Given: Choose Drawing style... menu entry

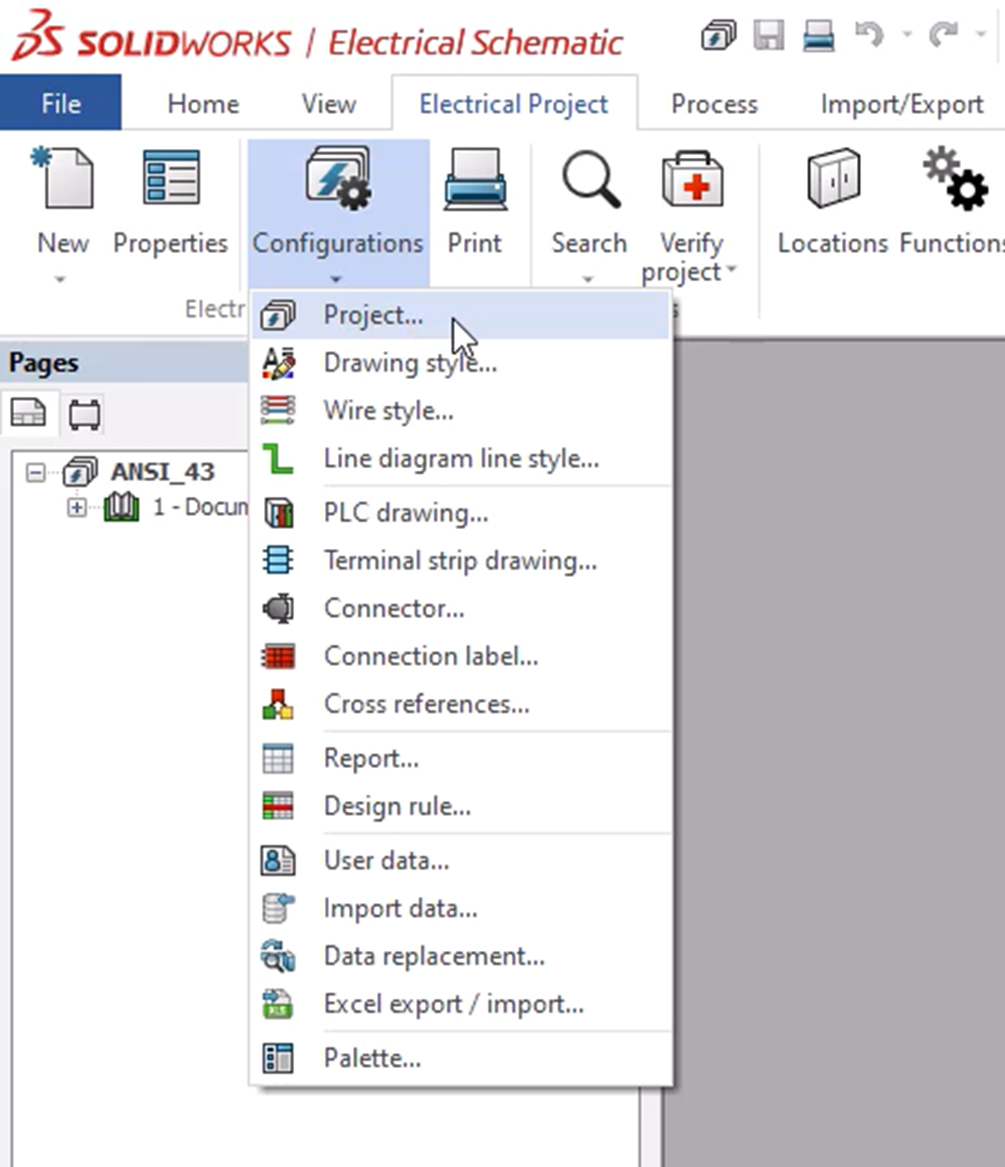Looking at the screenshot, I should click(x=462, y=363).
